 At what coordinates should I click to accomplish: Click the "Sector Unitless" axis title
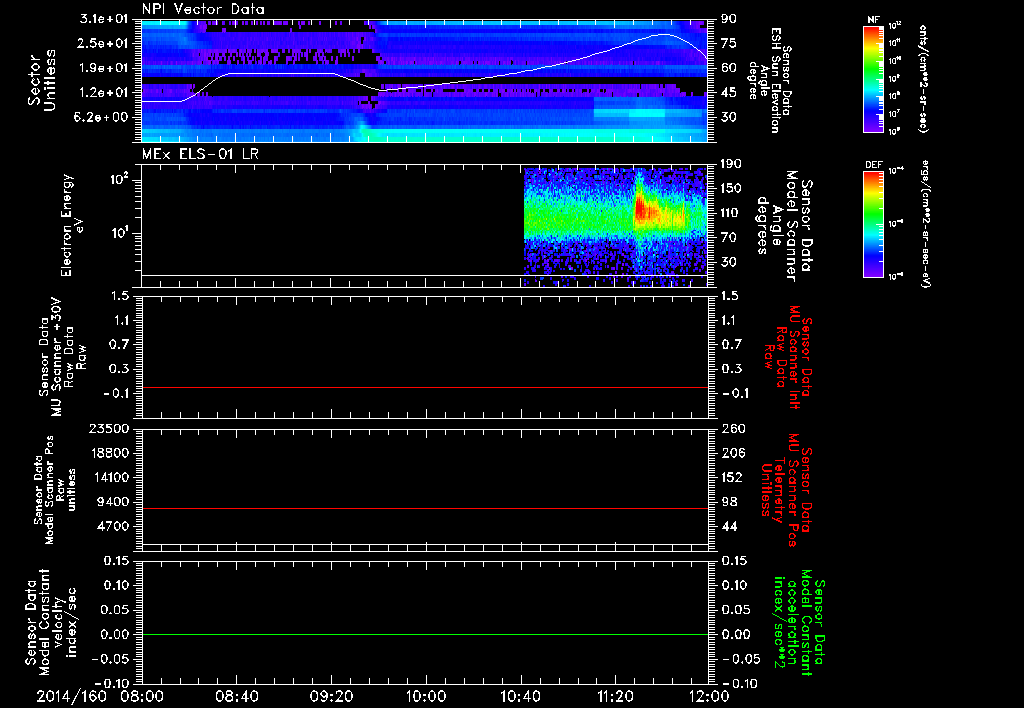point(42,80)
